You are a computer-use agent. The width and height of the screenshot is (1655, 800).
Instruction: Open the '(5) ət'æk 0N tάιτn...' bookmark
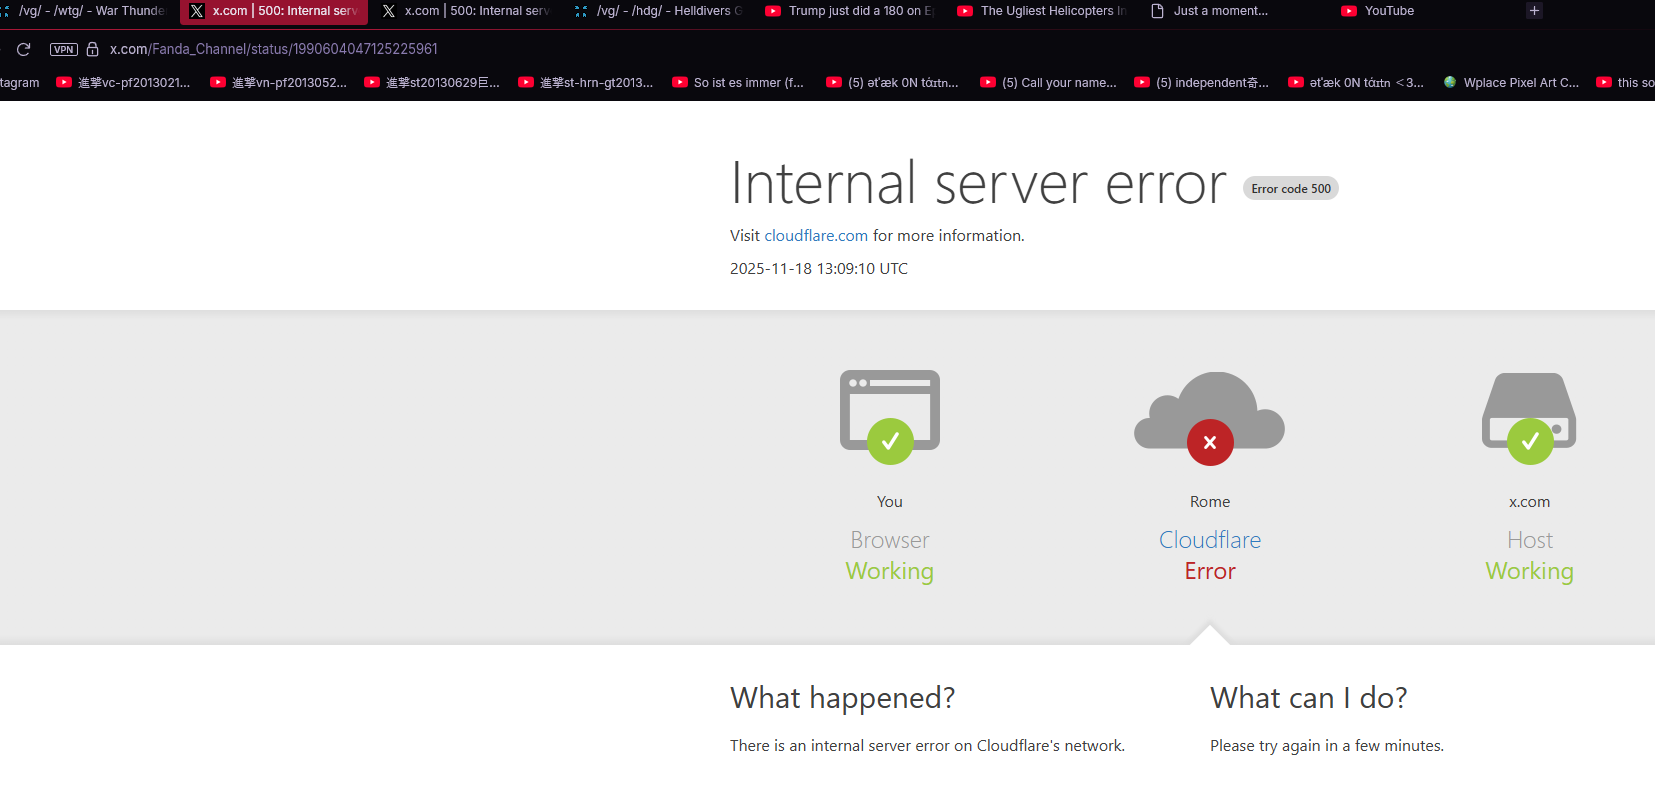pyautogui.click(x=893, y=83)
